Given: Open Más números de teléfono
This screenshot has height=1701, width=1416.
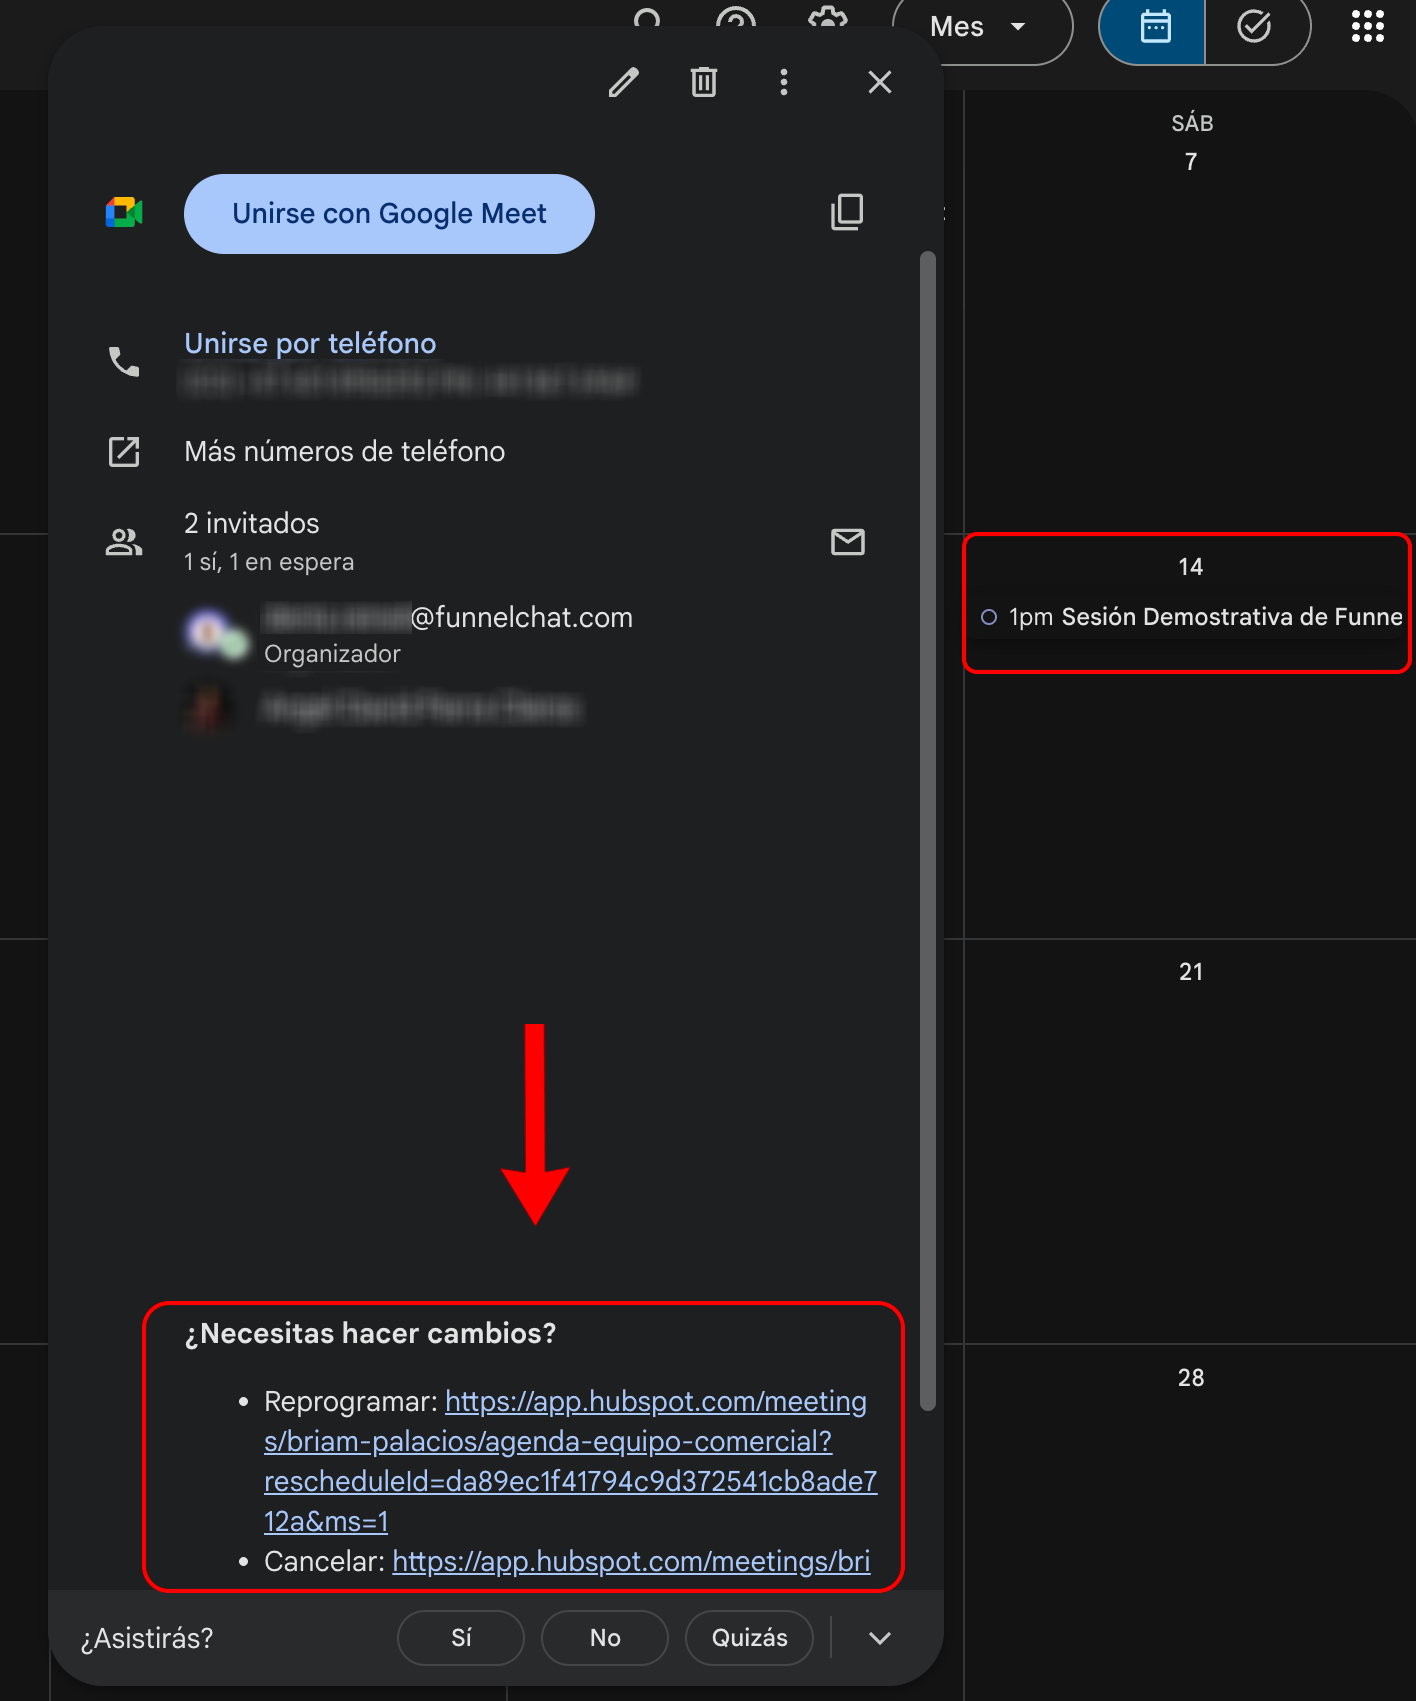Looking at the screenshot, I should (344, 451).
